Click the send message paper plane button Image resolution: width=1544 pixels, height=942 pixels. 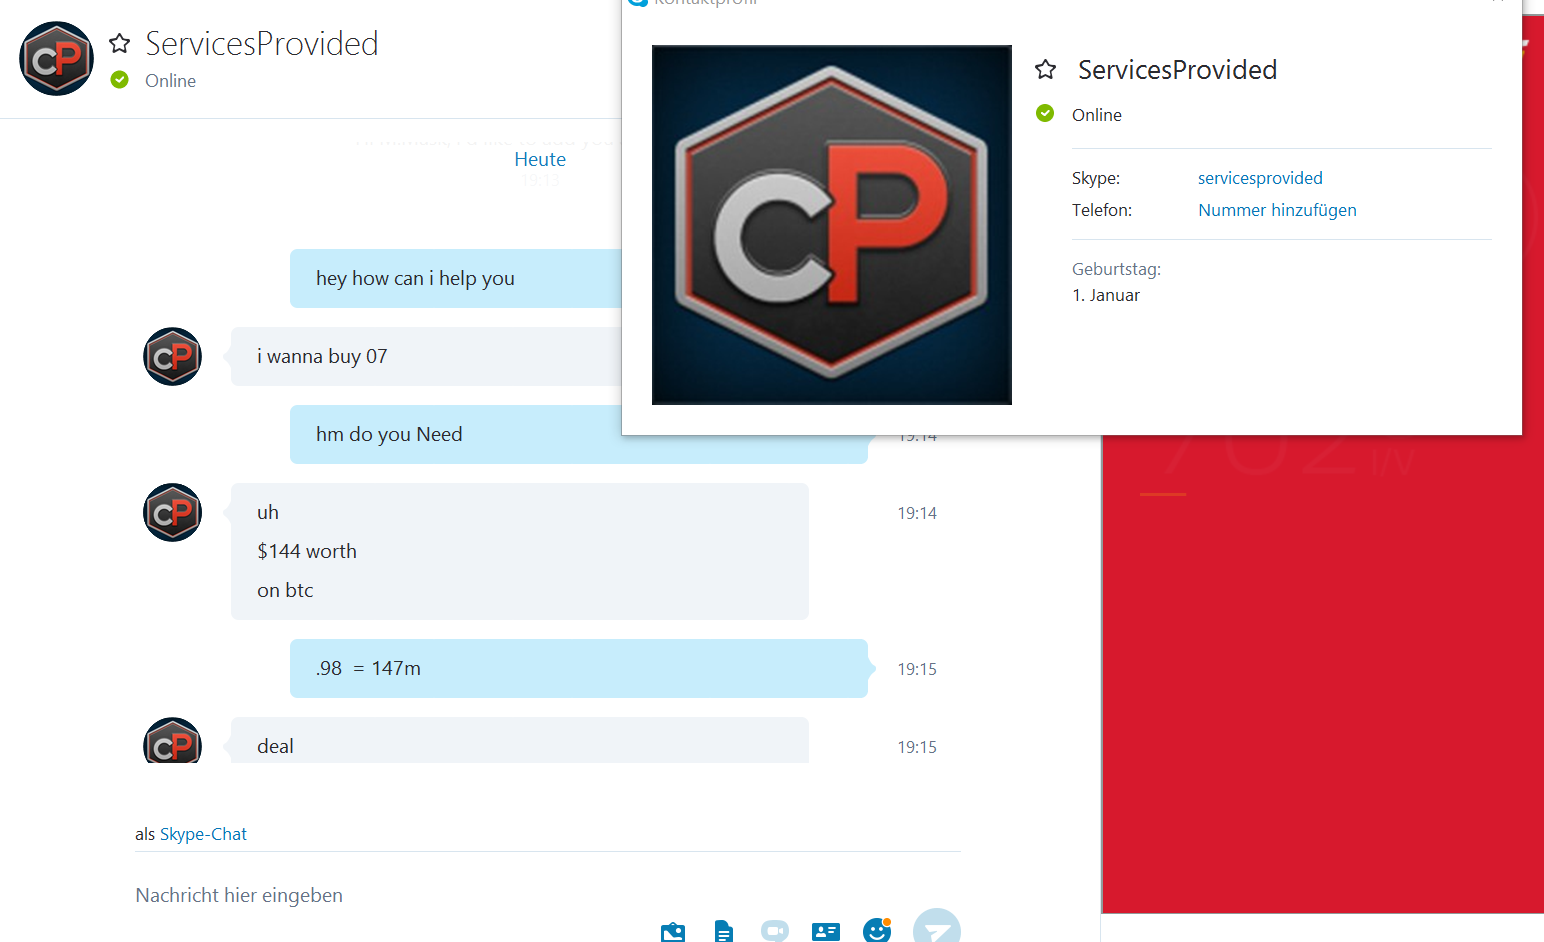point(937,926)
